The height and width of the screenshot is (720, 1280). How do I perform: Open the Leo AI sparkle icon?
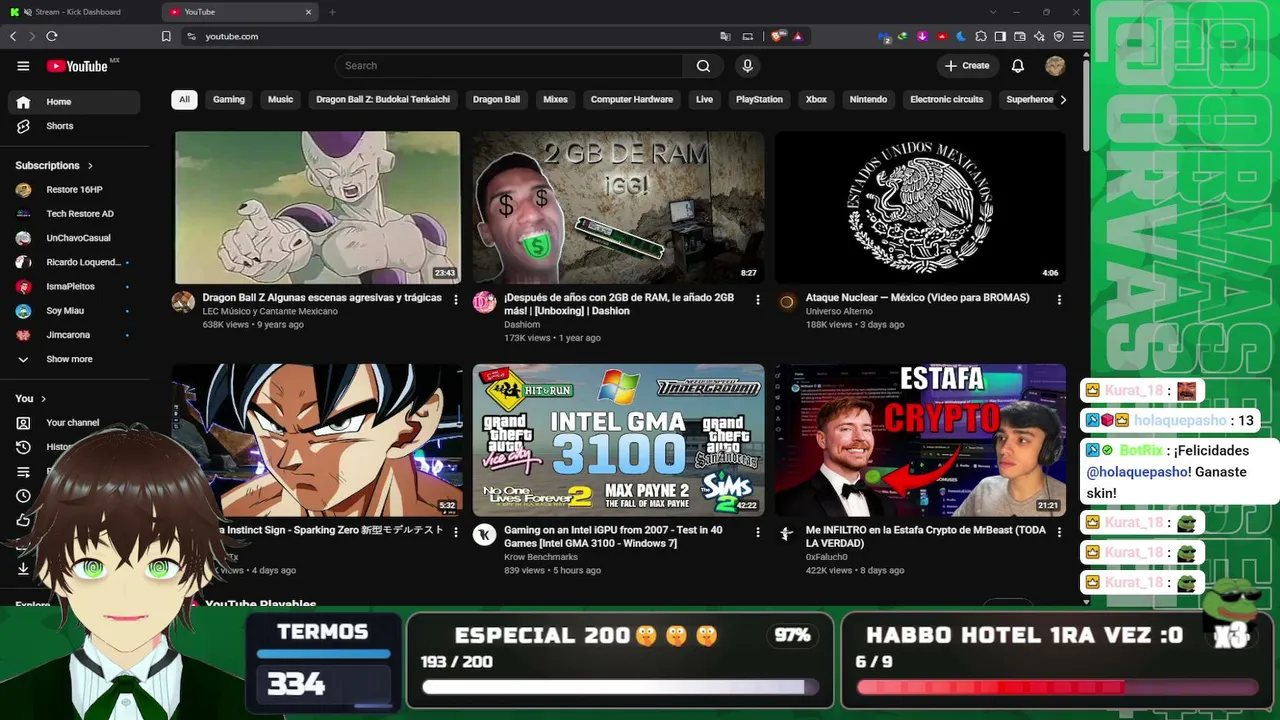[x=1039, y=36]
